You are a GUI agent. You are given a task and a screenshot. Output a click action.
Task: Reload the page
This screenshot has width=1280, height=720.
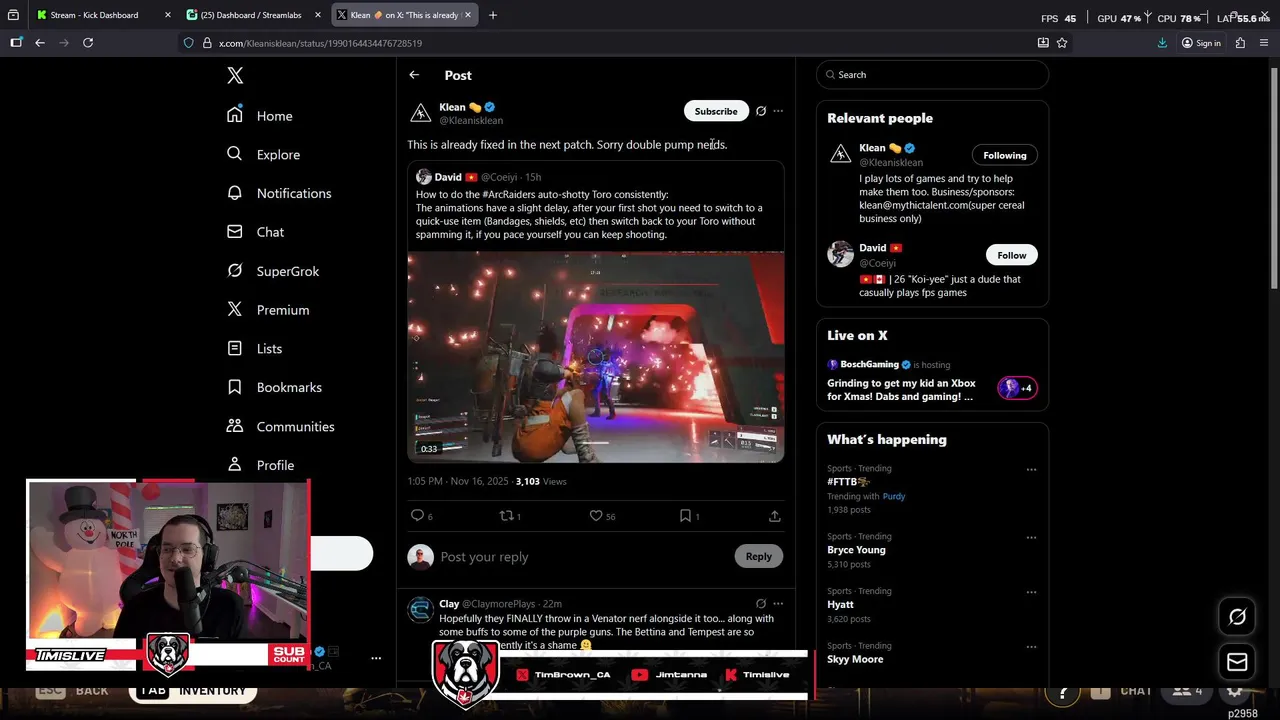[x=88, y=43]
